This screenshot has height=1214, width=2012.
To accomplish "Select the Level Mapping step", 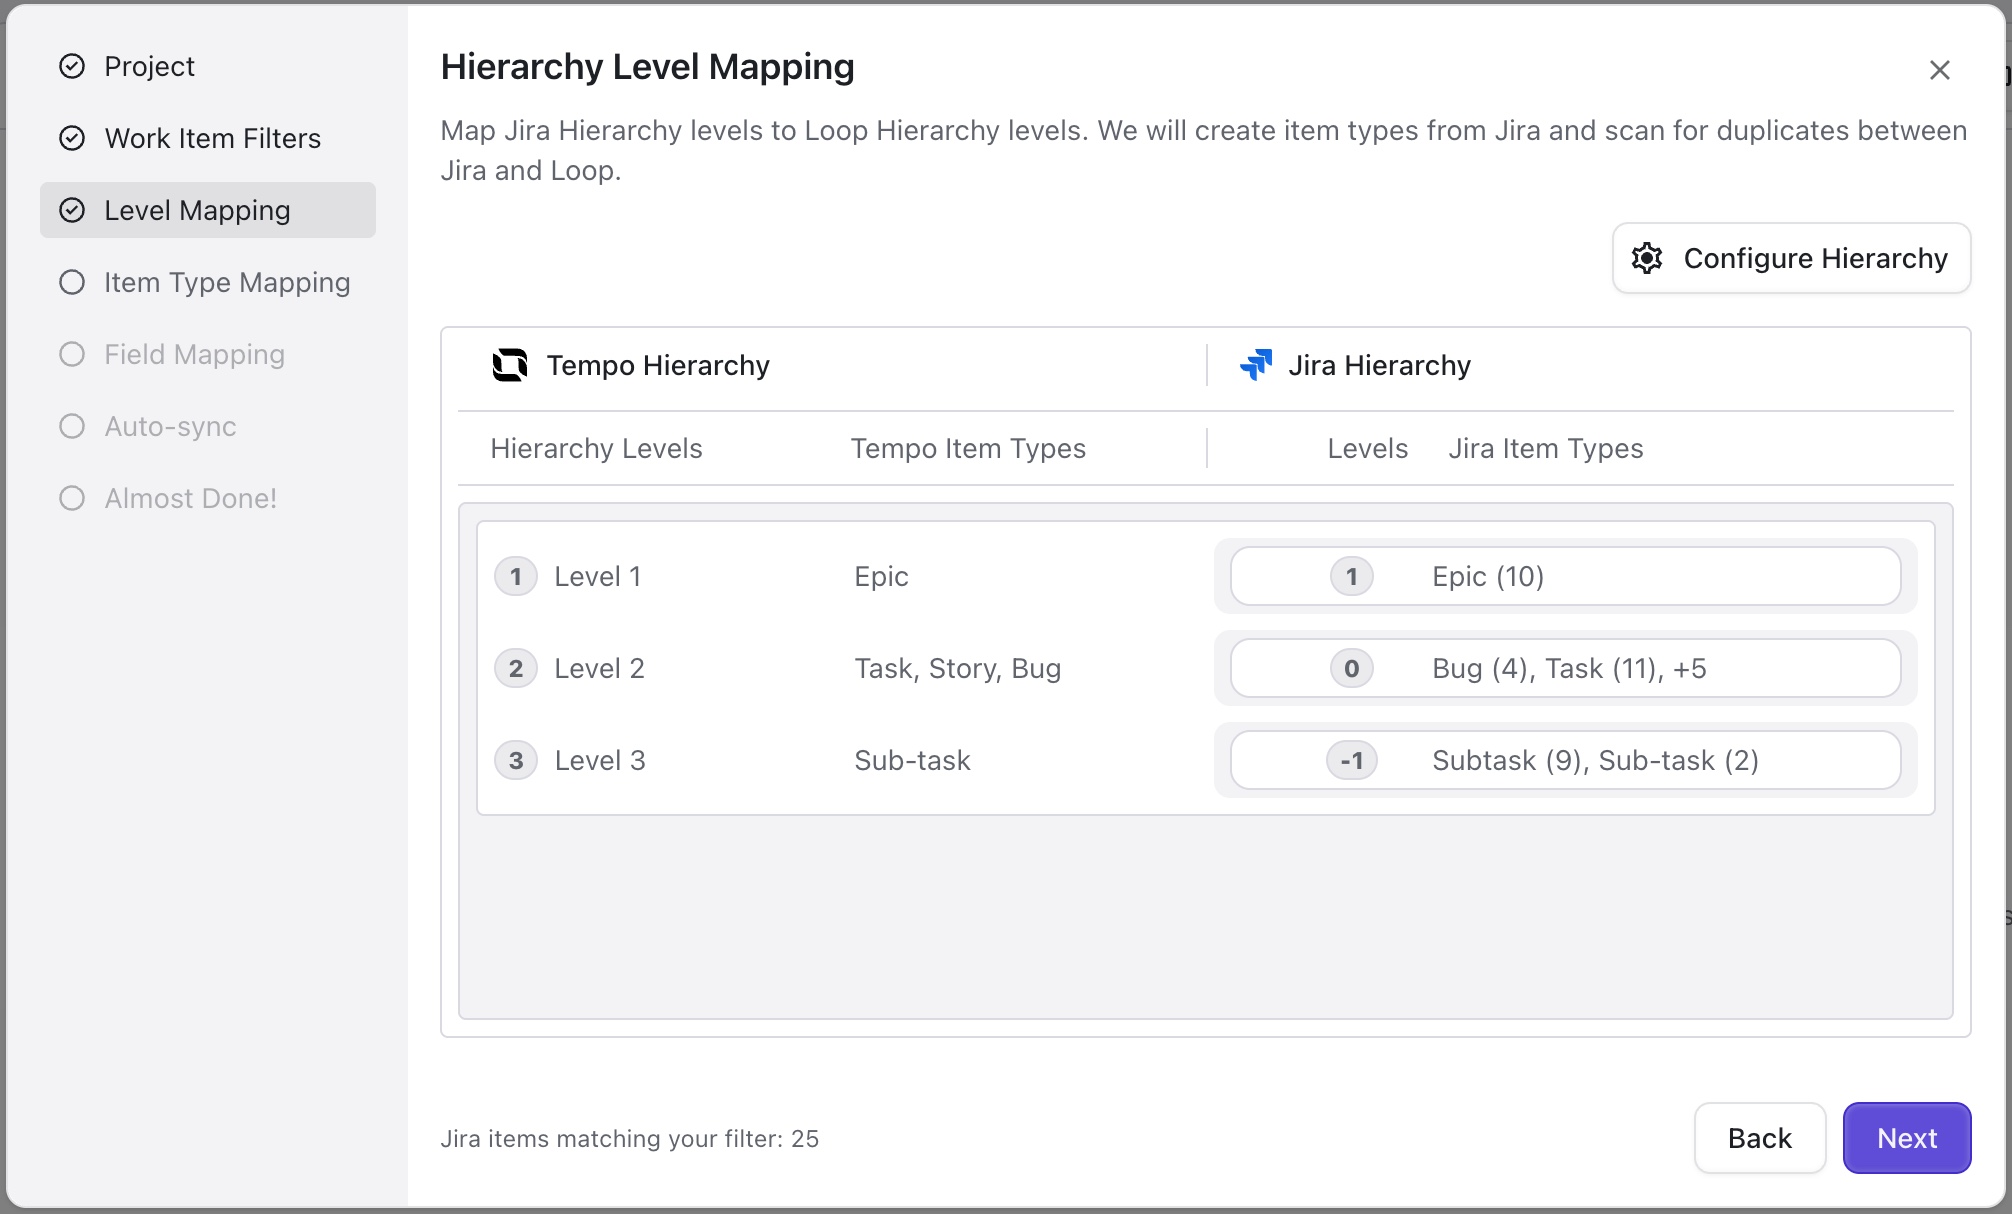I will pos(208,210).
